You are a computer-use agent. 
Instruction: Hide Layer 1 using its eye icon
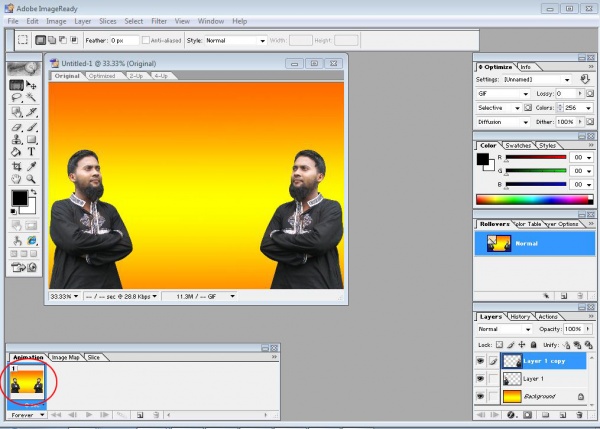pyautogui.click(x=481, y=379)
